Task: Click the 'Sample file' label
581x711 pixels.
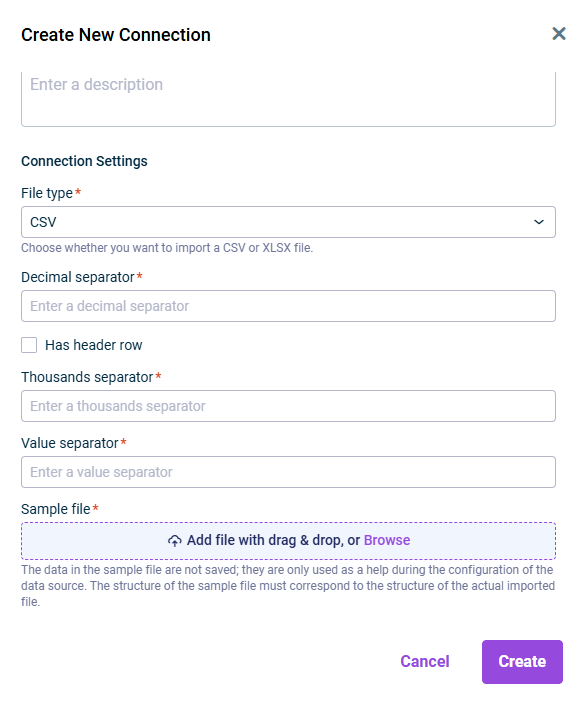Action: 56,509
